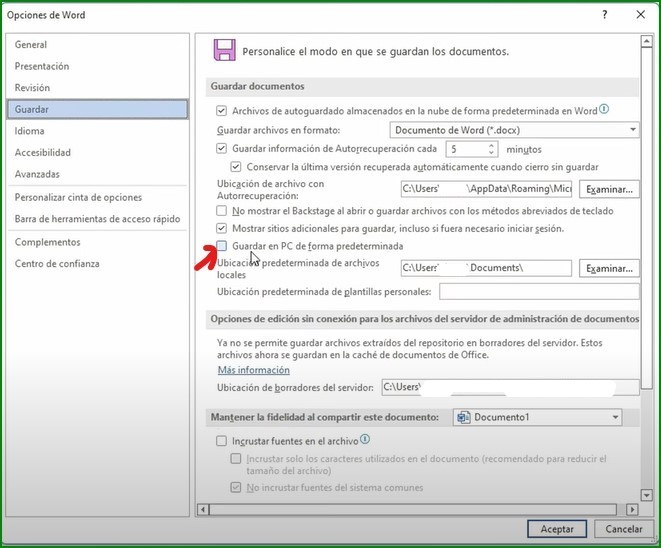The width and height of the screenshot is (661, 548).
Task: Toggle Conservar la última versión recuperada checkbox
Action: 236,167
